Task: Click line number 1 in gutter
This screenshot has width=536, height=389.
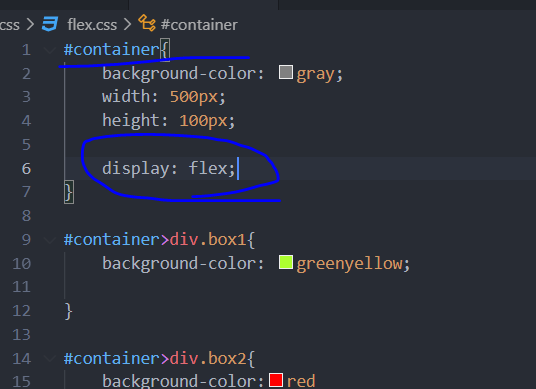Action: [26, 50]
